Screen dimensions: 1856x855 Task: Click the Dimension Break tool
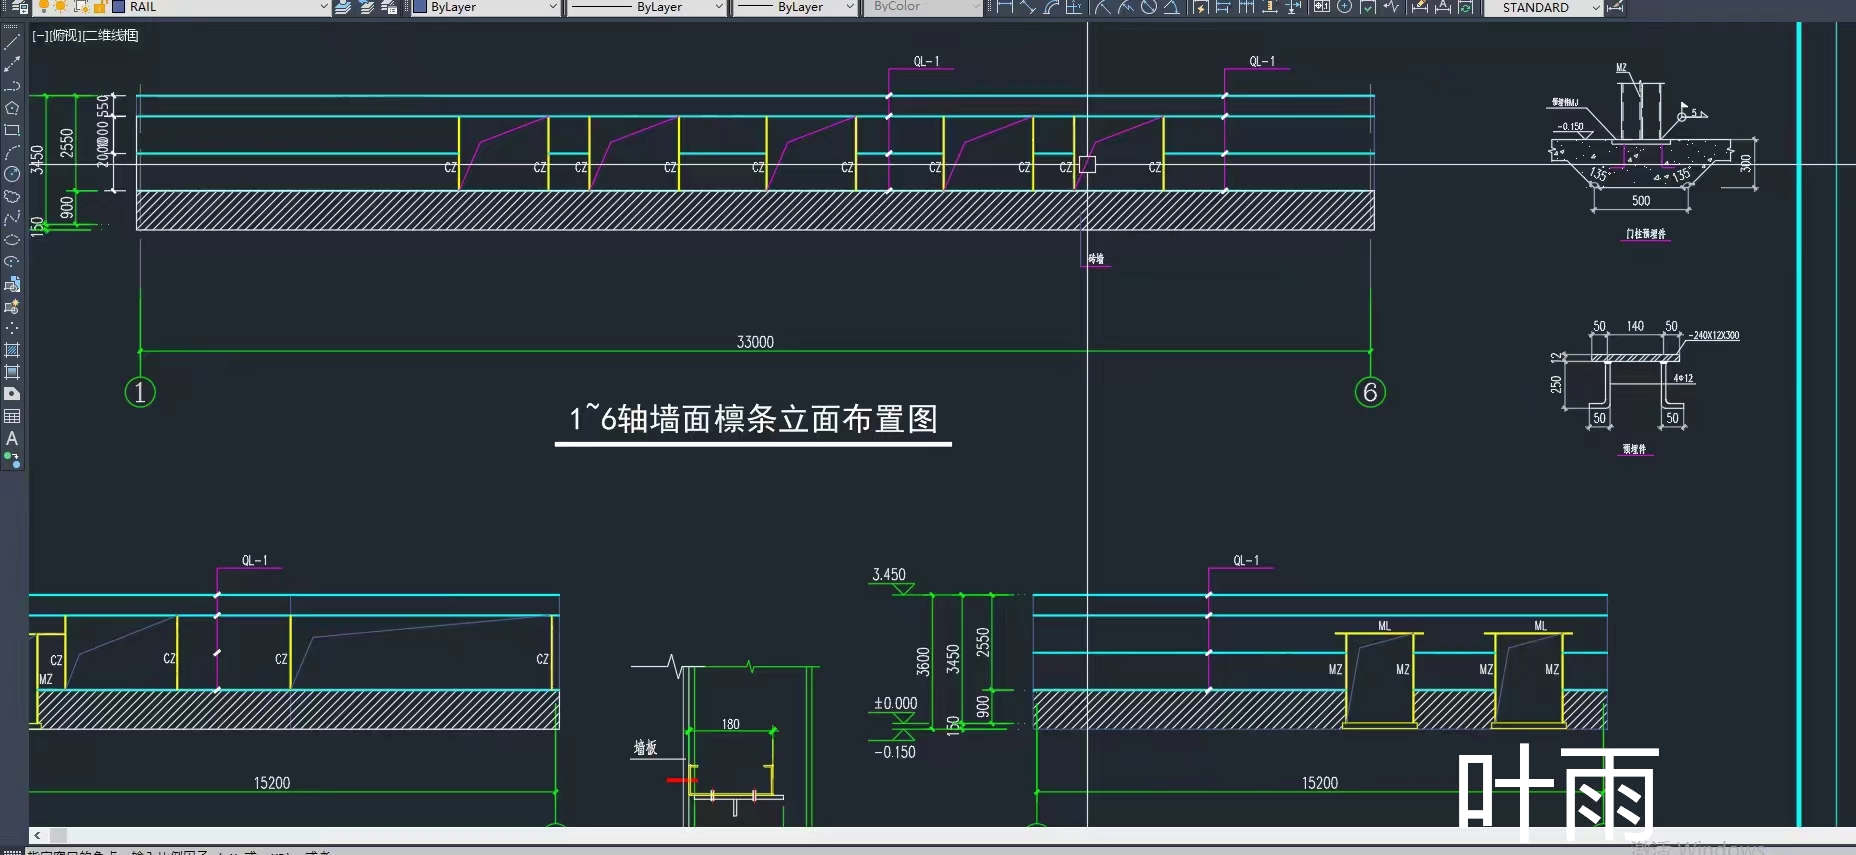1293,7
